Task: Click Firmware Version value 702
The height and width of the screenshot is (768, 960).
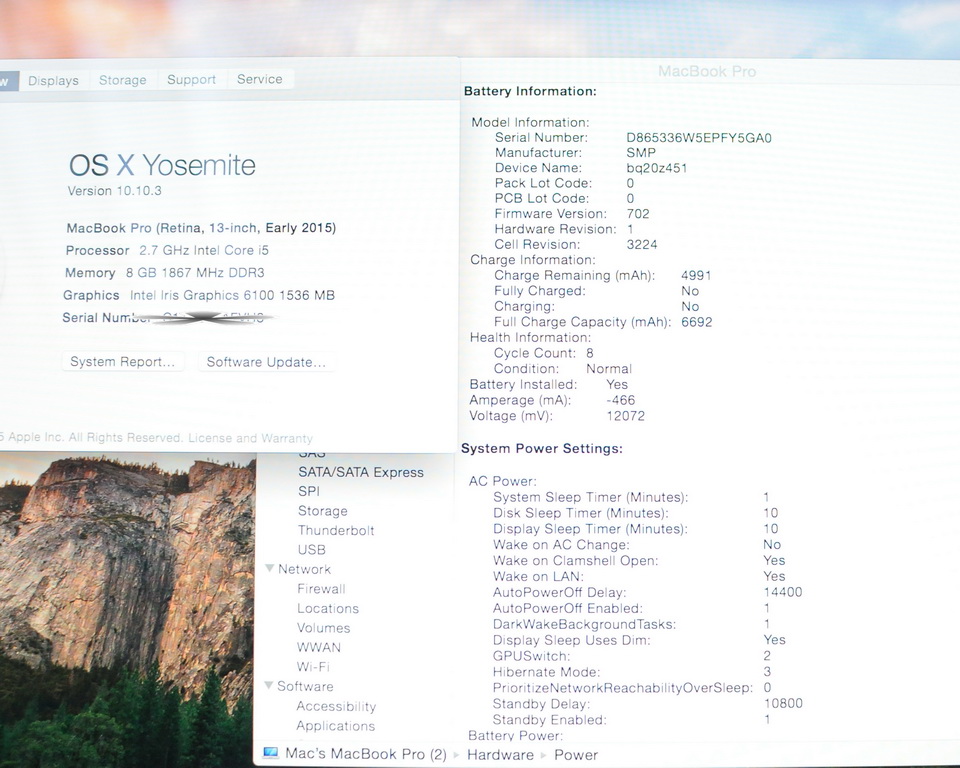Action: click(x=638, y=214)
